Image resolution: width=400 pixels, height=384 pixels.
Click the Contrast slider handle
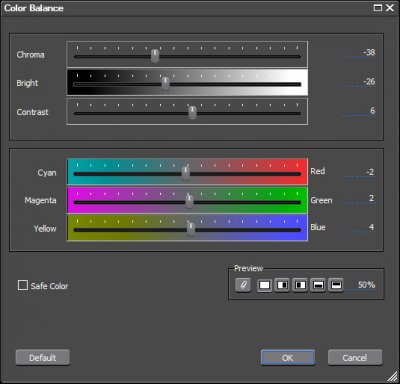pos(192,112)
